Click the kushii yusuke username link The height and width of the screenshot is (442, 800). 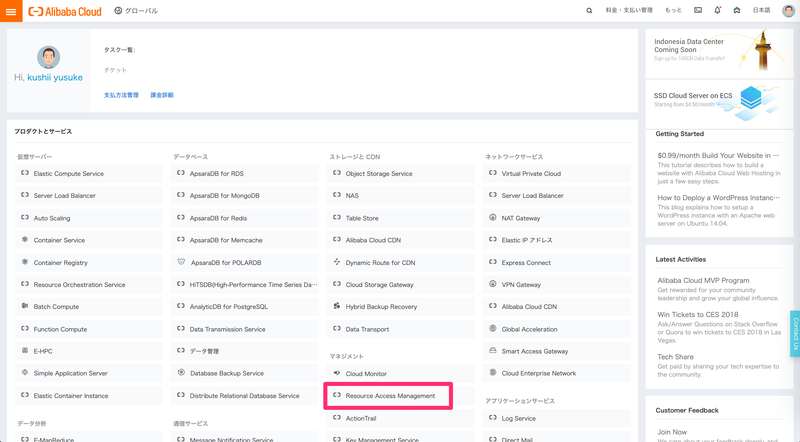pyautogui.click(x=55, y=78)
